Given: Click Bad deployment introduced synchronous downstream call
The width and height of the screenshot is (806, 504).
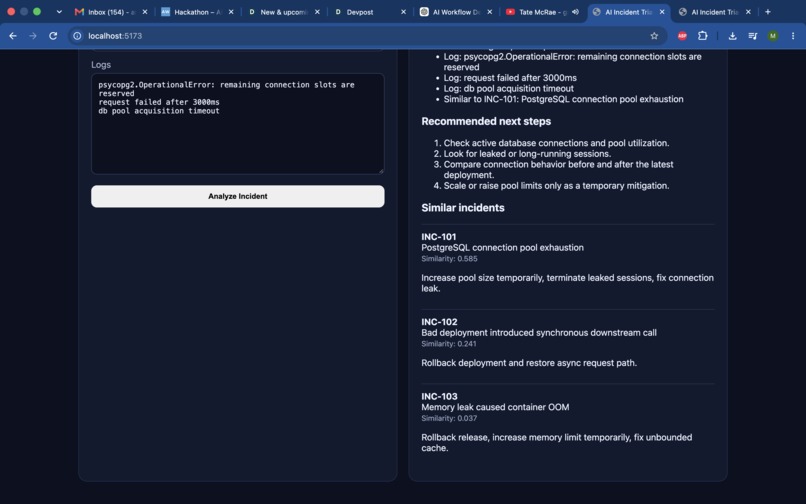Looking at the screenshot, I should 539,333.
